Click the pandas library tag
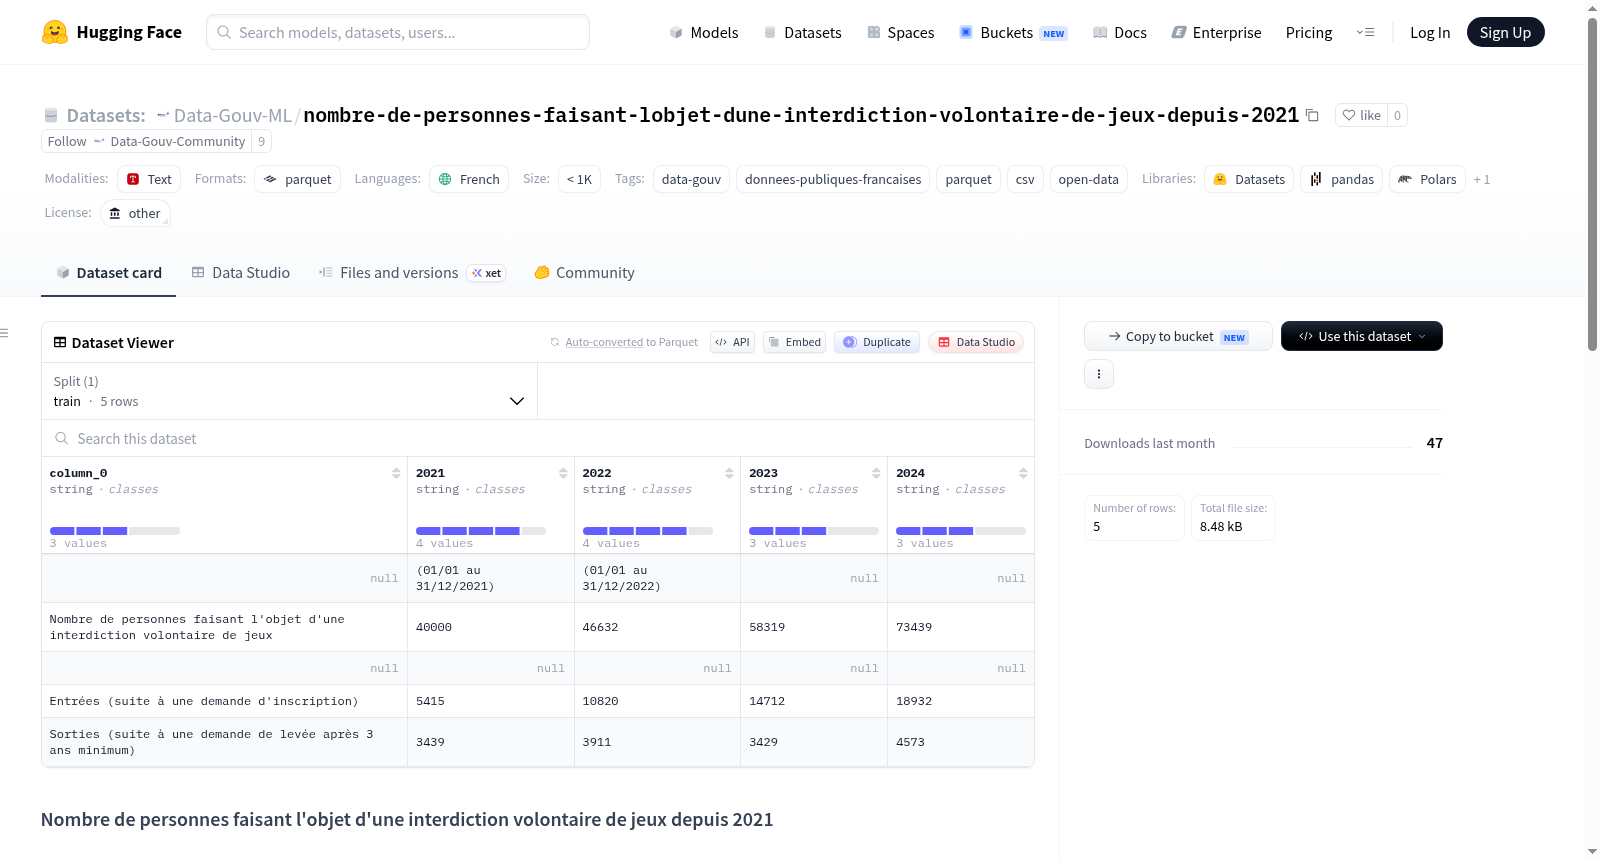The image size is (1600, 861). coord(1342,179)
